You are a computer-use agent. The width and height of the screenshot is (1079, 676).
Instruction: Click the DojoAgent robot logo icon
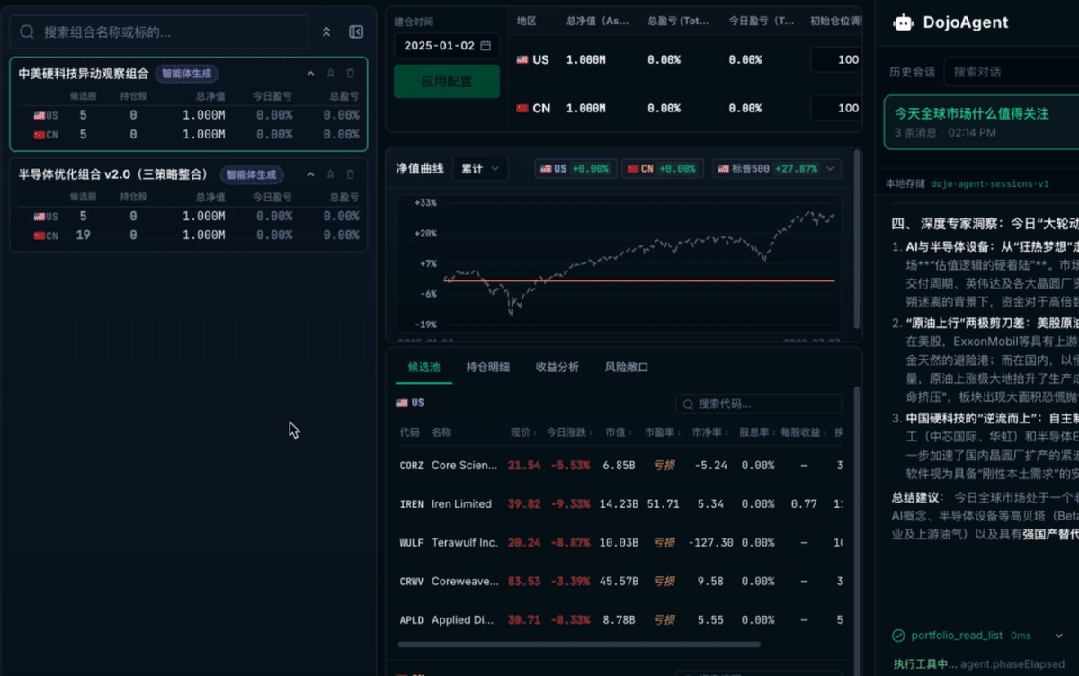pyautogui.click(x=903, y=23)
